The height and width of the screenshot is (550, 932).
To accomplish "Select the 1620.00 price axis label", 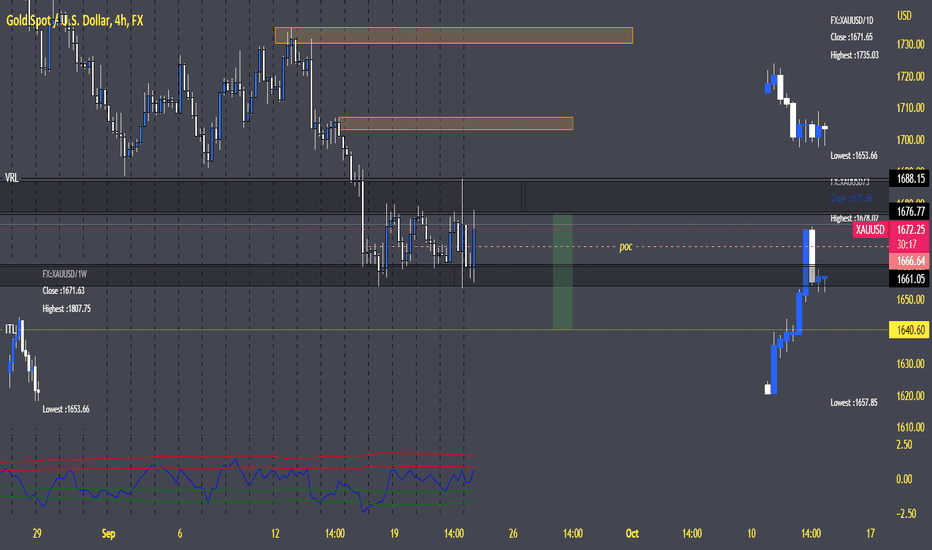I will (910, 396).
